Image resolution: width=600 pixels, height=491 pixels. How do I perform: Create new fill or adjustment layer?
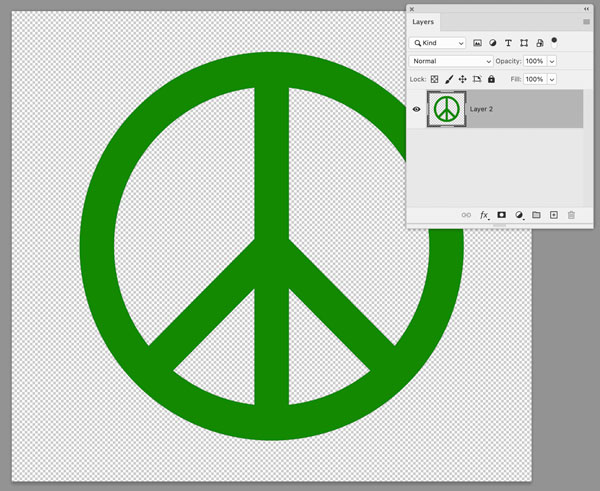[x=519, y=215]
